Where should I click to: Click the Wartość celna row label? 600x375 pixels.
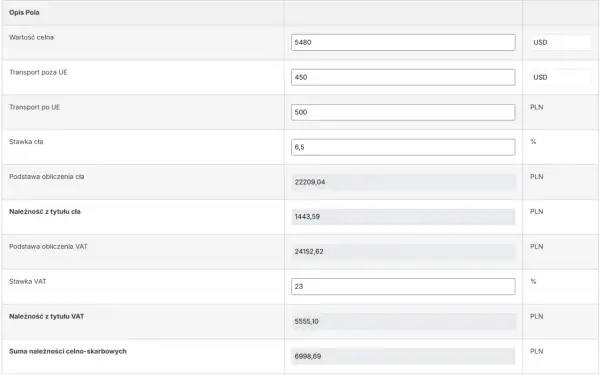click(x=31, y=38)
